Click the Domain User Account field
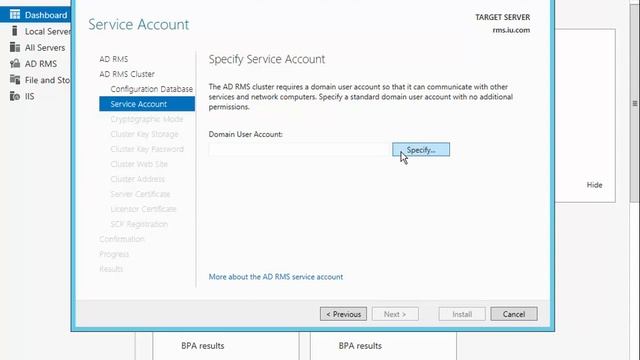Viewport: 640px width, 360px height. (x=299, y=149)
